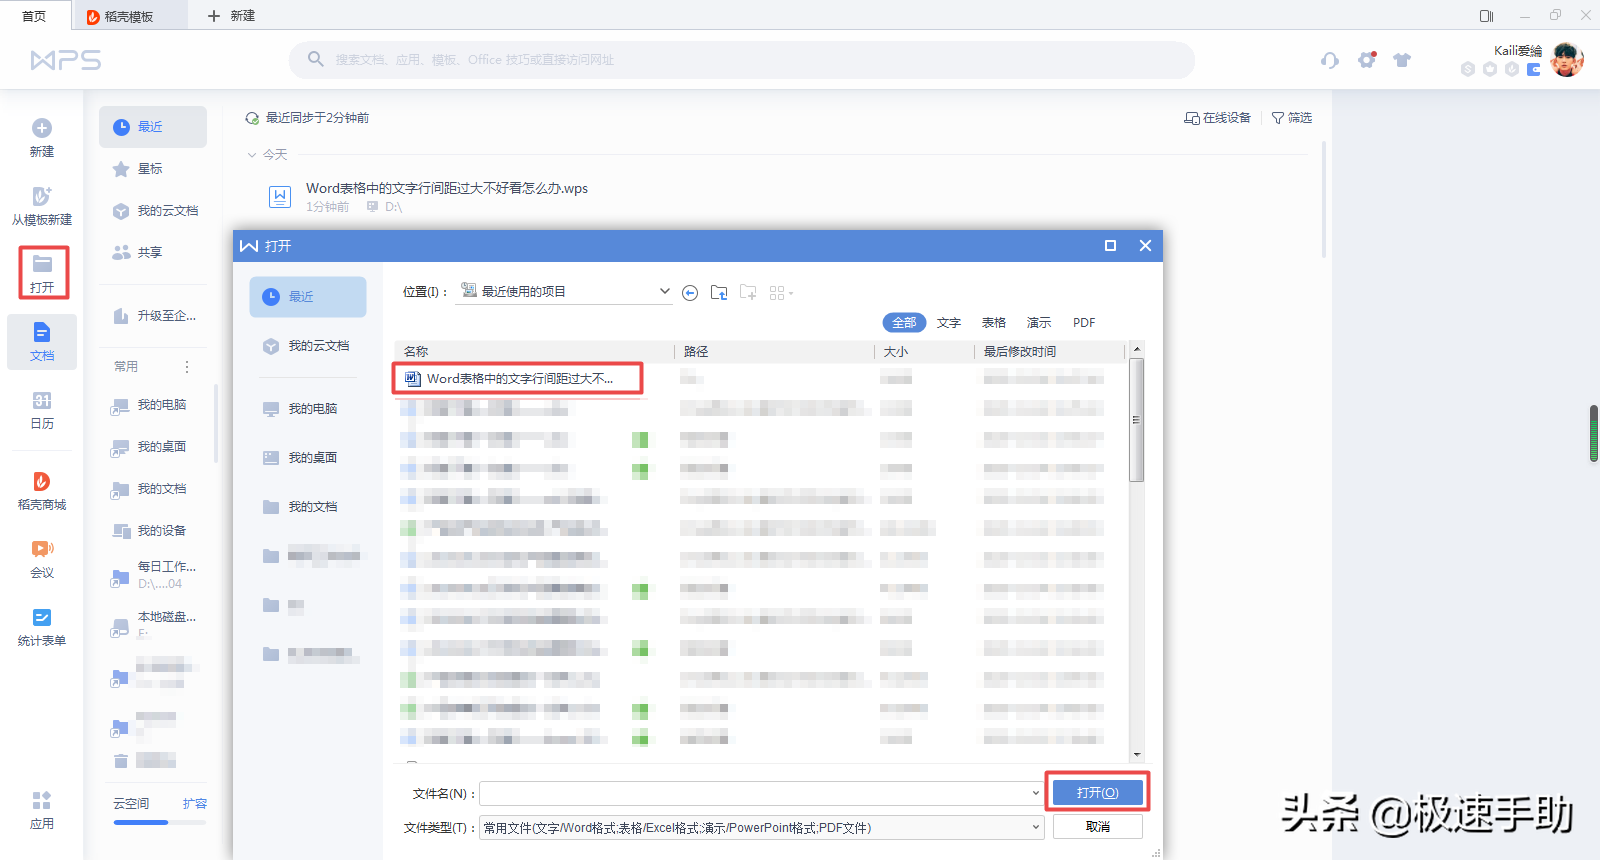Click the 升级至企... item
The image size is (1600, 860).
click(155, 316)
